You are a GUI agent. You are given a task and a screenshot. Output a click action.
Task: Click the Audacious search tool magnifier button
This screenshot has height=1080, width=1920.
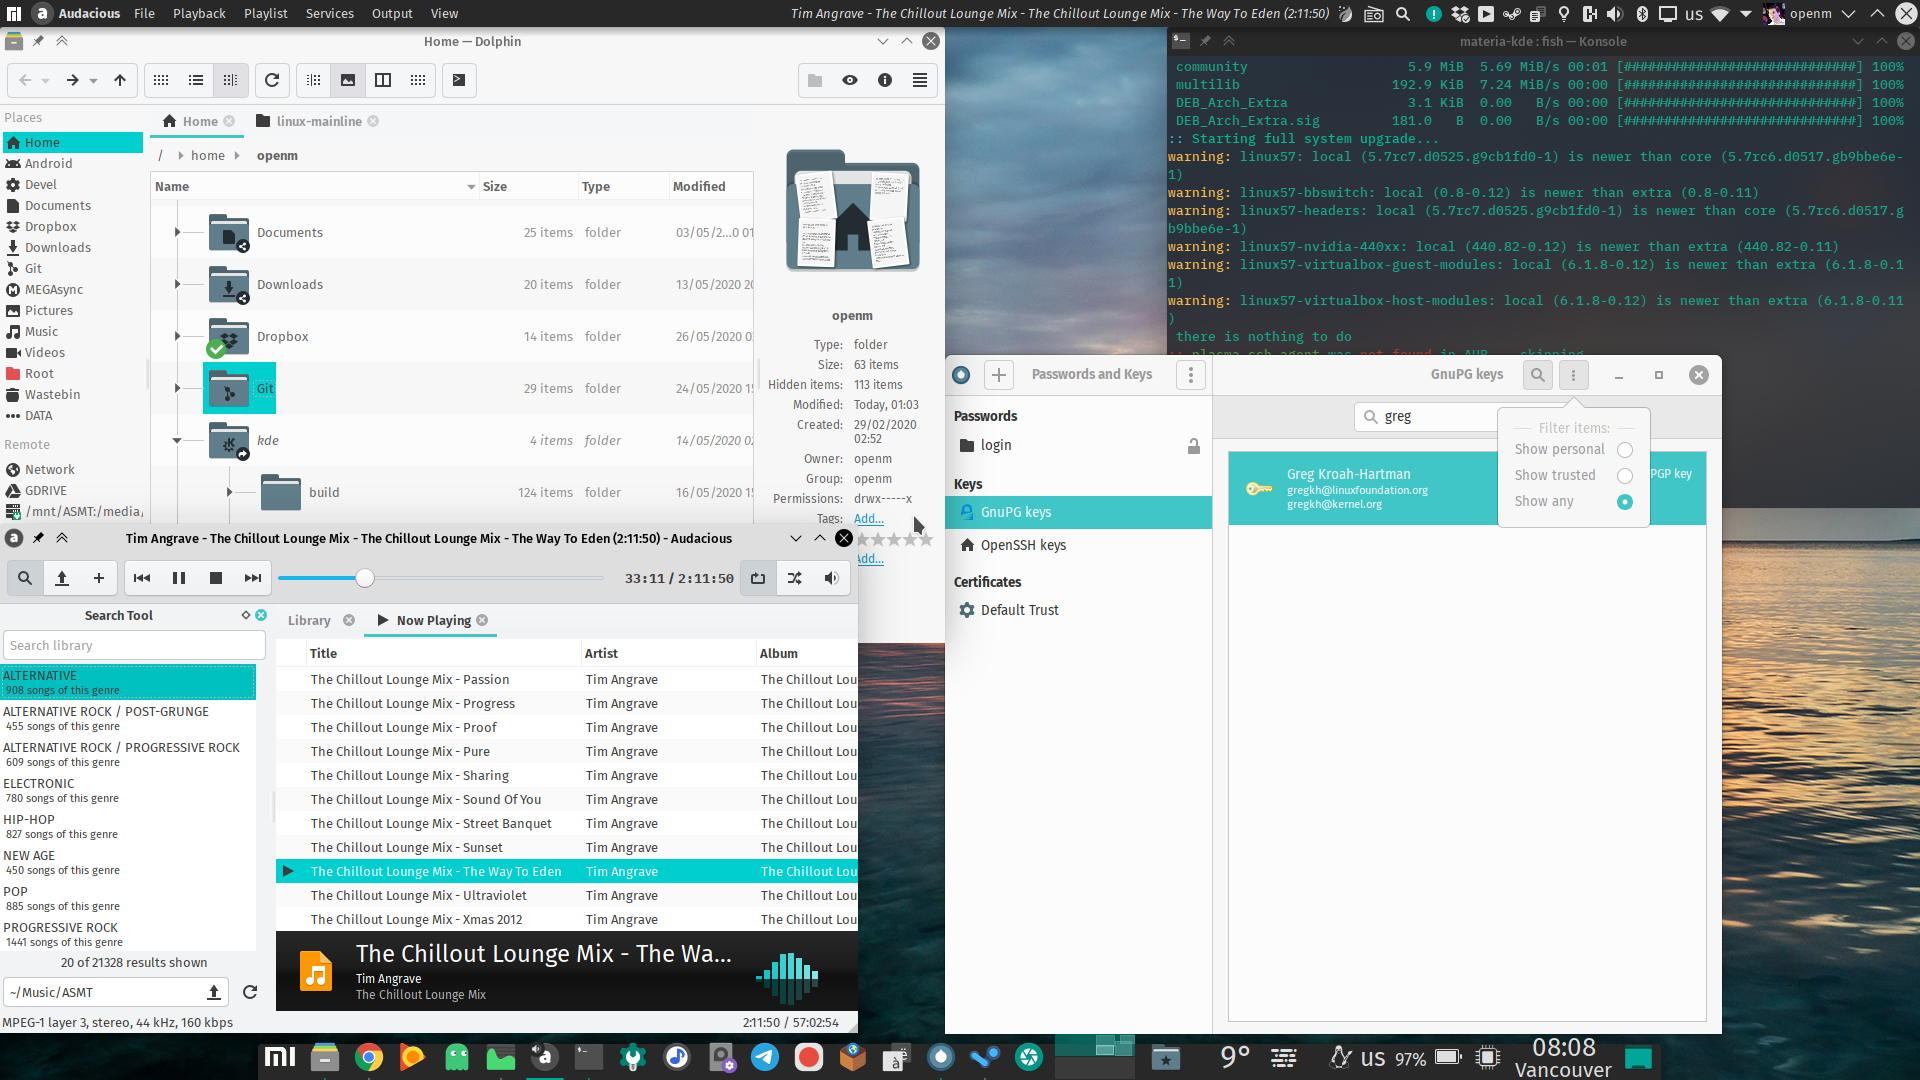pyautogui.click(x=25, y=578)
